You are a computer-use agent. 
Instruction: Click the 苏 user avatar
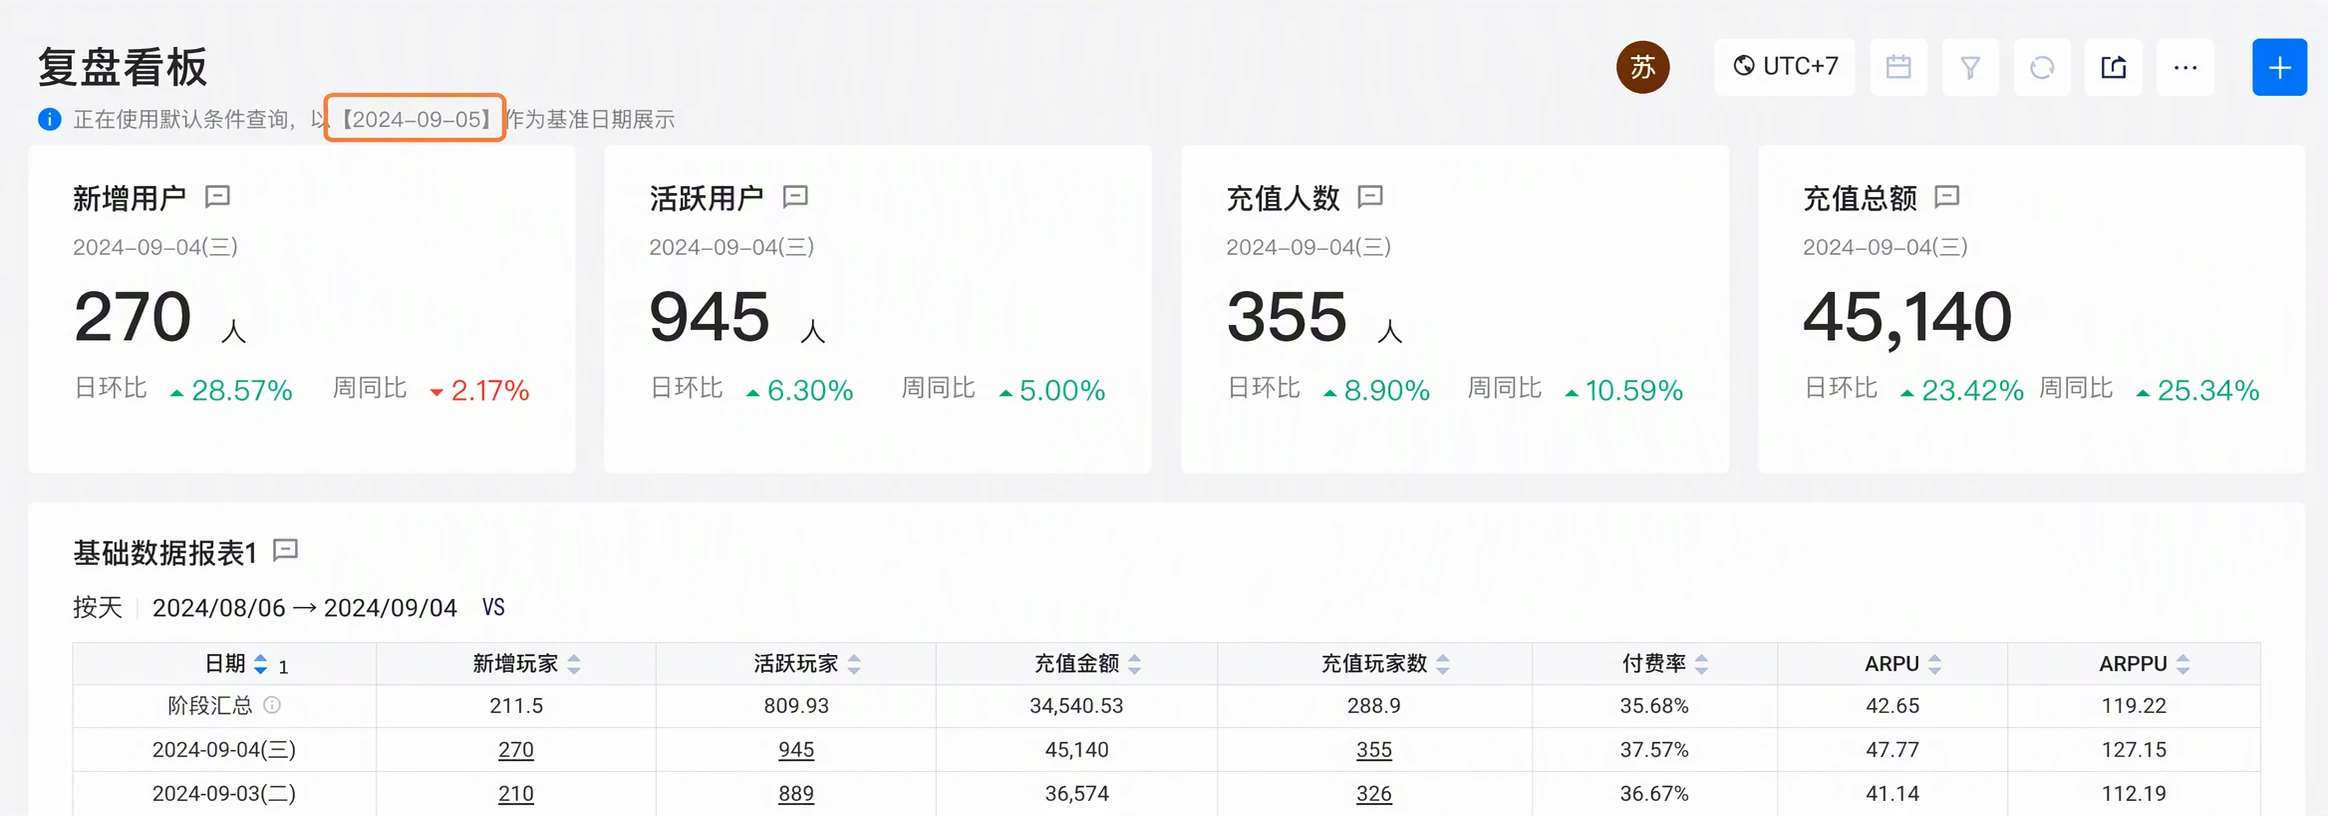pos(1643,67)
